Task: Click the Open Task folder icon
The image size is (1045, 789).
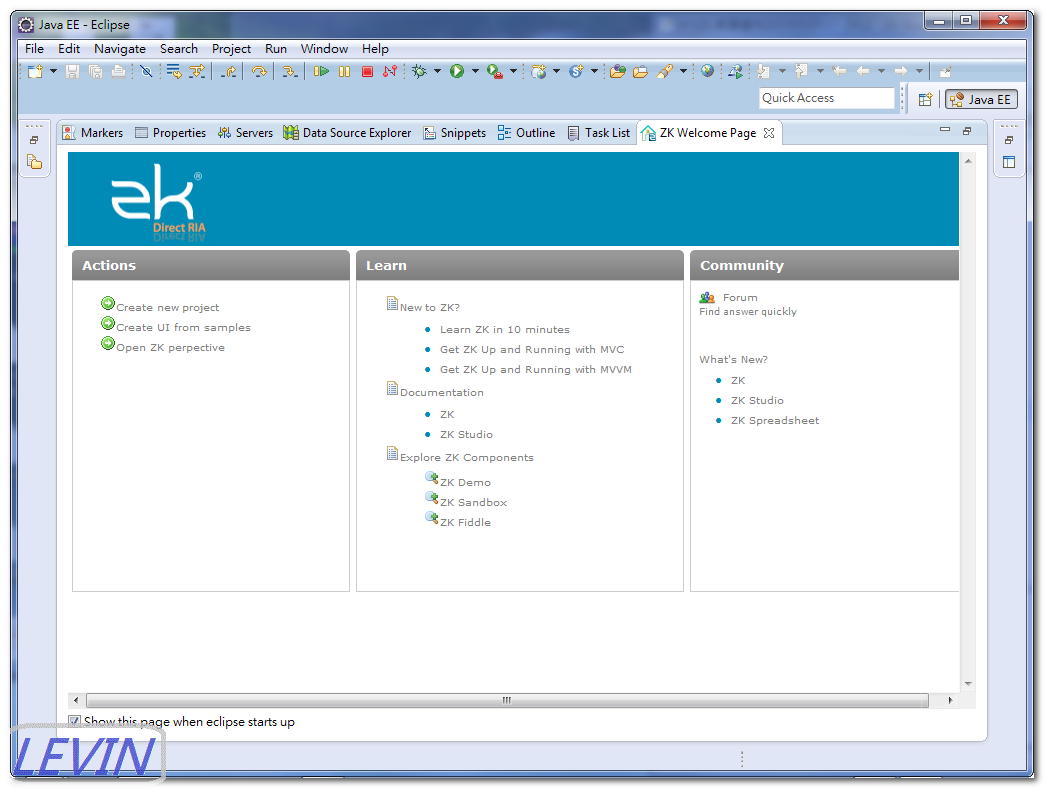Action: click(640, 71)
